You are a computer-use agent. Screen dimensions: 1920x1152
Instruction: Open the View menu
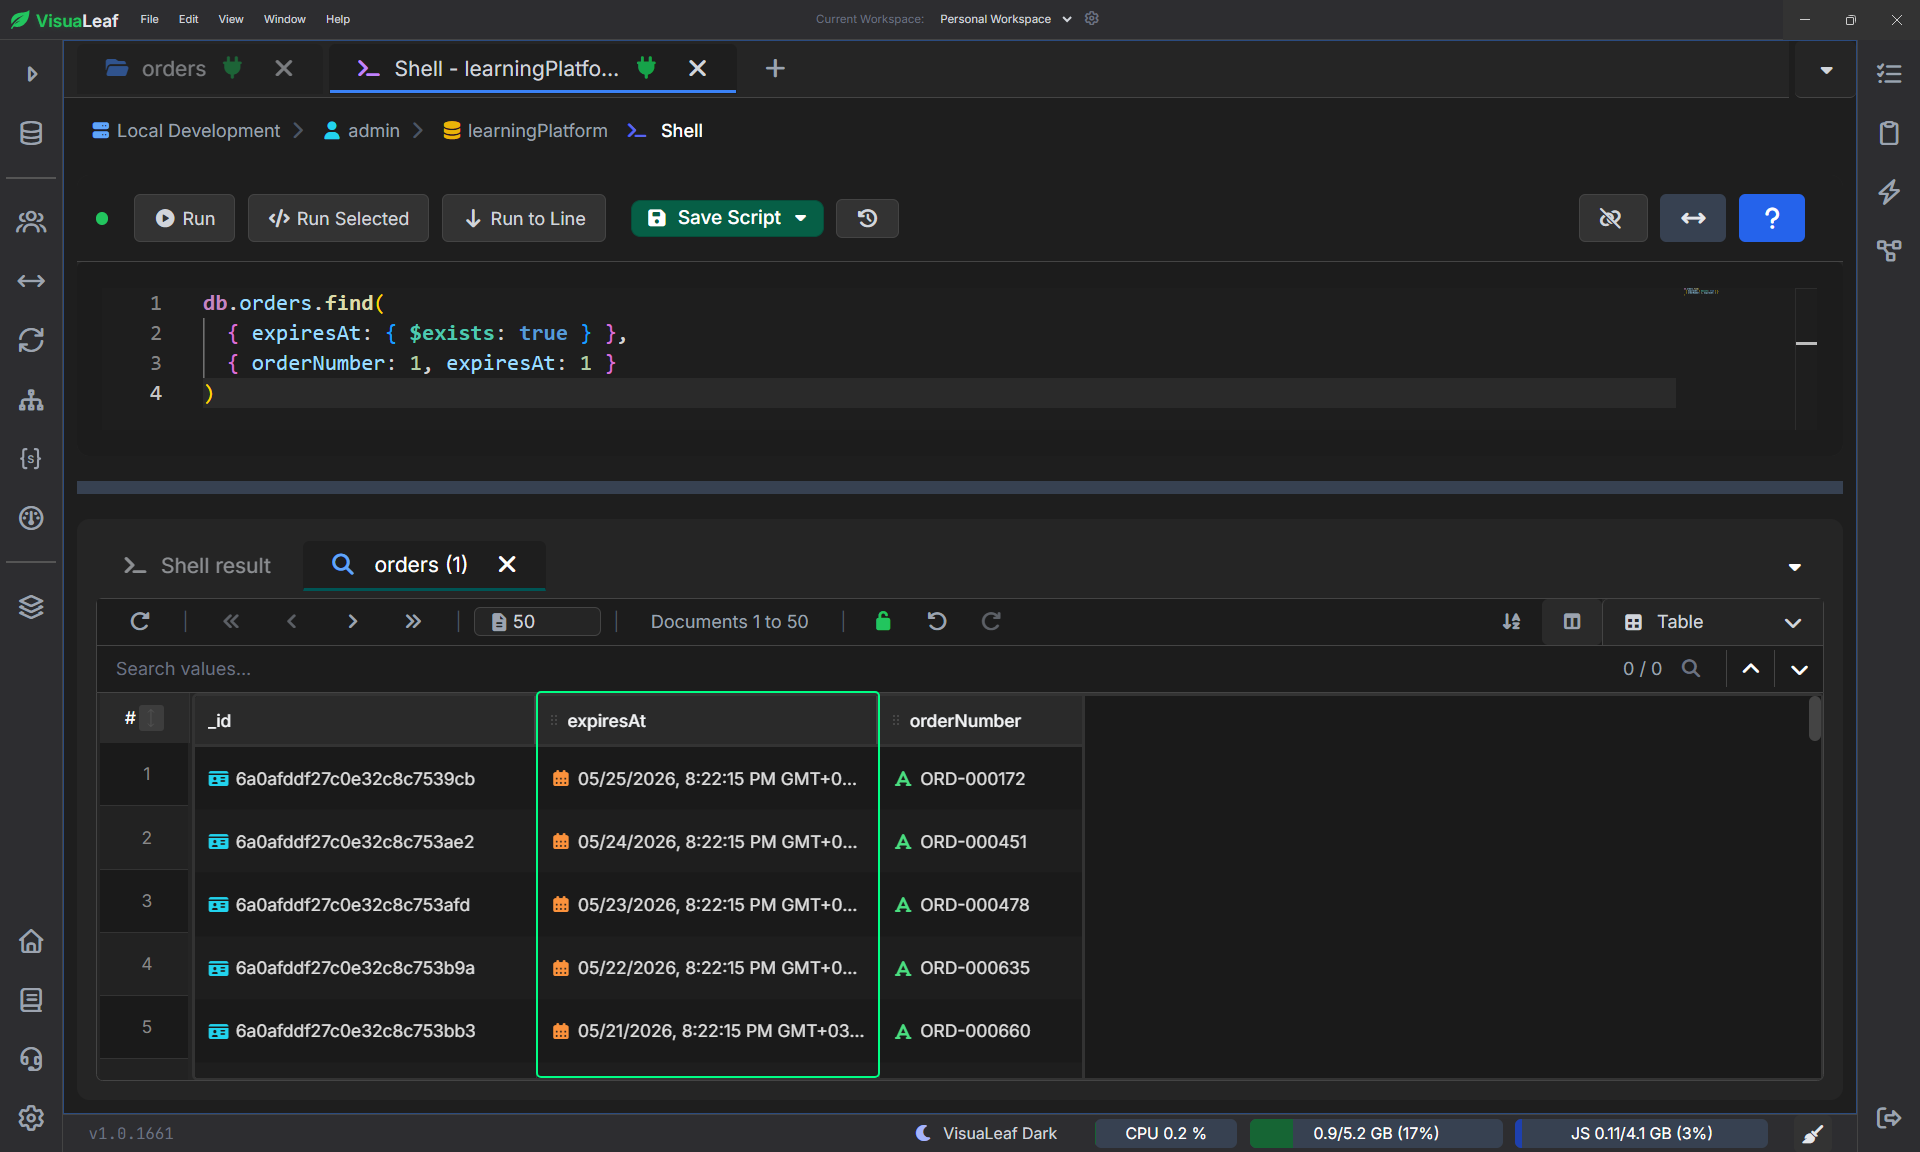[x=231, y=19]
